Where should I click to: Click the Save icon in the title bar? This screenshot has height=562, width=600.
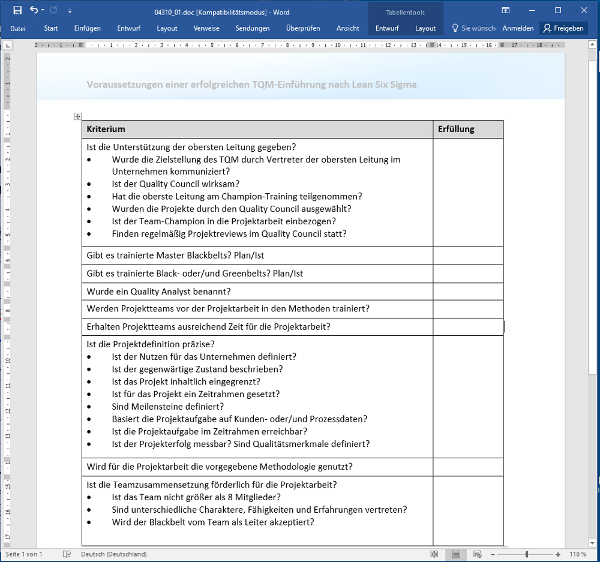tap(18, 10)
